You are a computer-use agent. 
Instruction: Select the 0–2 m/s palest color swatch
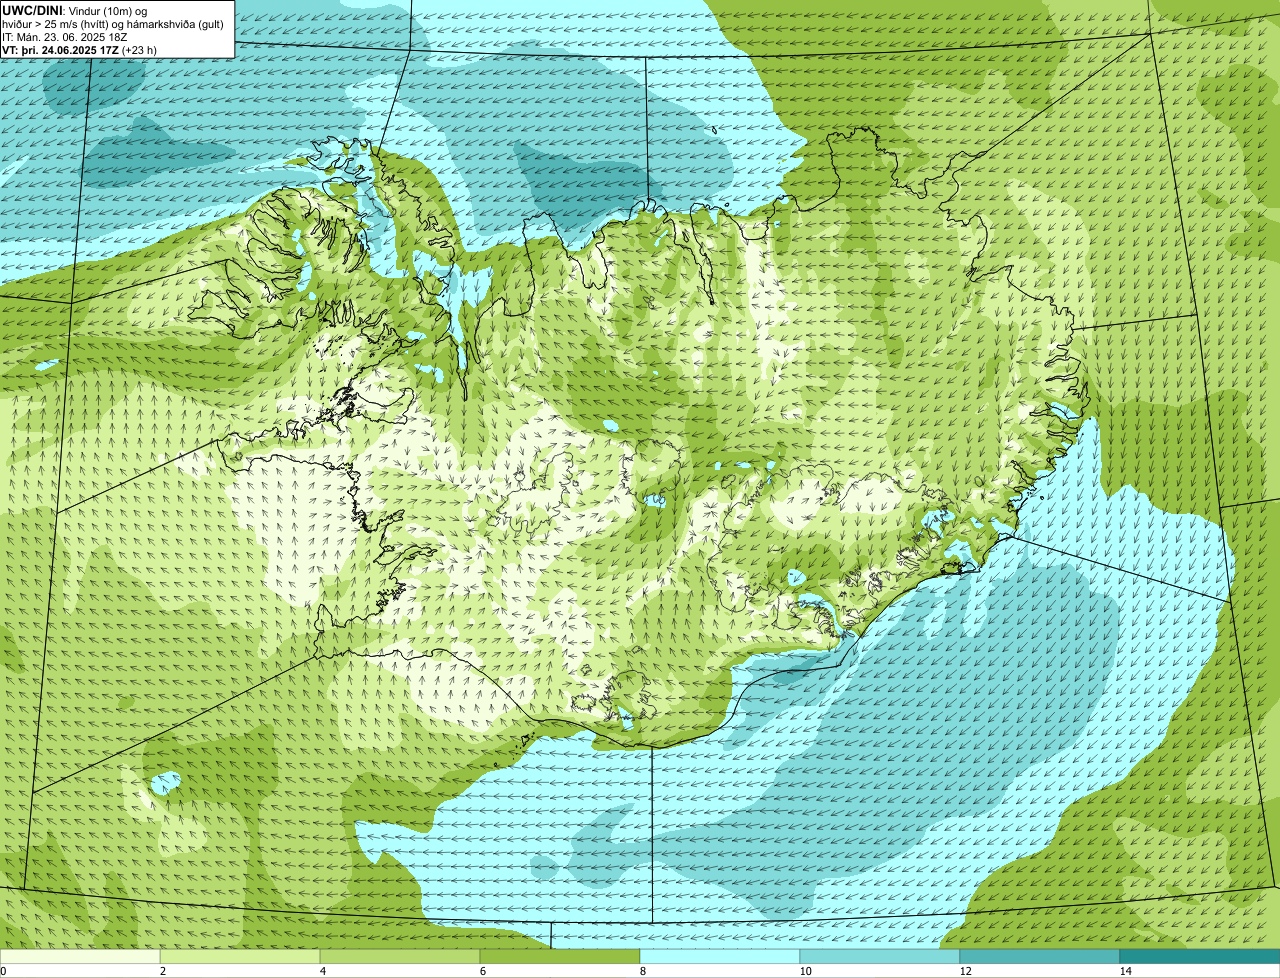click(80, 956)
